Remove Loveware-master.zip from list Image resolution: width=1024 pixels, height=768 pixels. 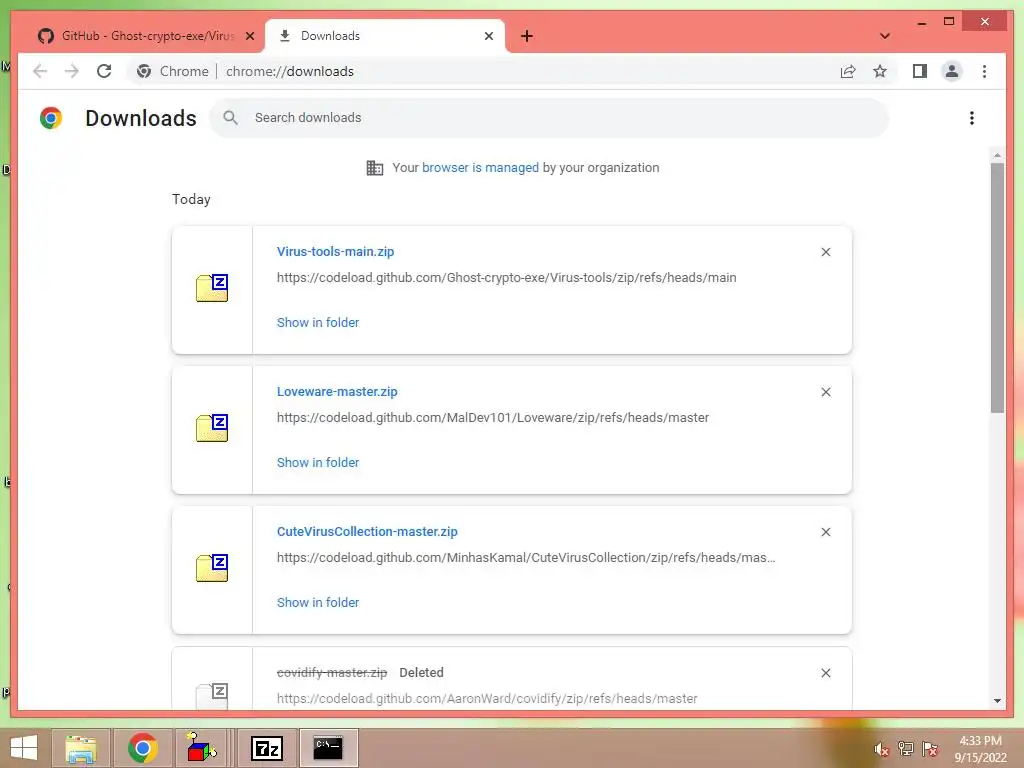825,392
